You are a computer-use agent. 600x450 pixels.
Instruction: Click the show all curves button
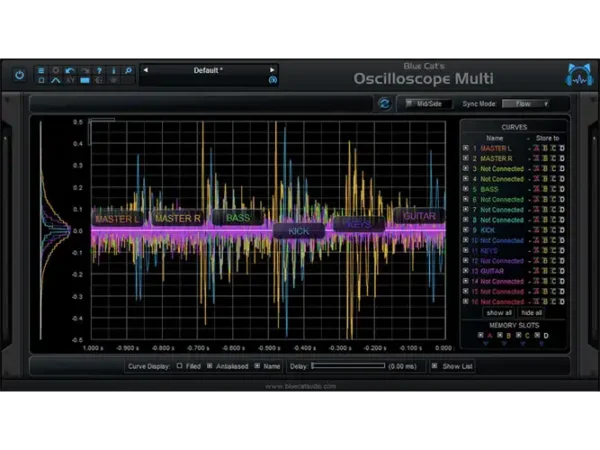click(499, 313)
